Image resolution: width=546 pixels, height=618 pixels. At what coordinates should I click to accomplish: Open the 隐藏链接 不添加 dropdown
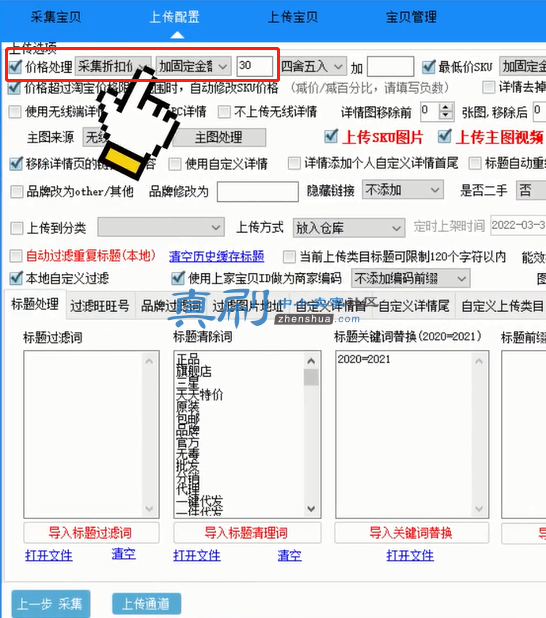(403, 190)
